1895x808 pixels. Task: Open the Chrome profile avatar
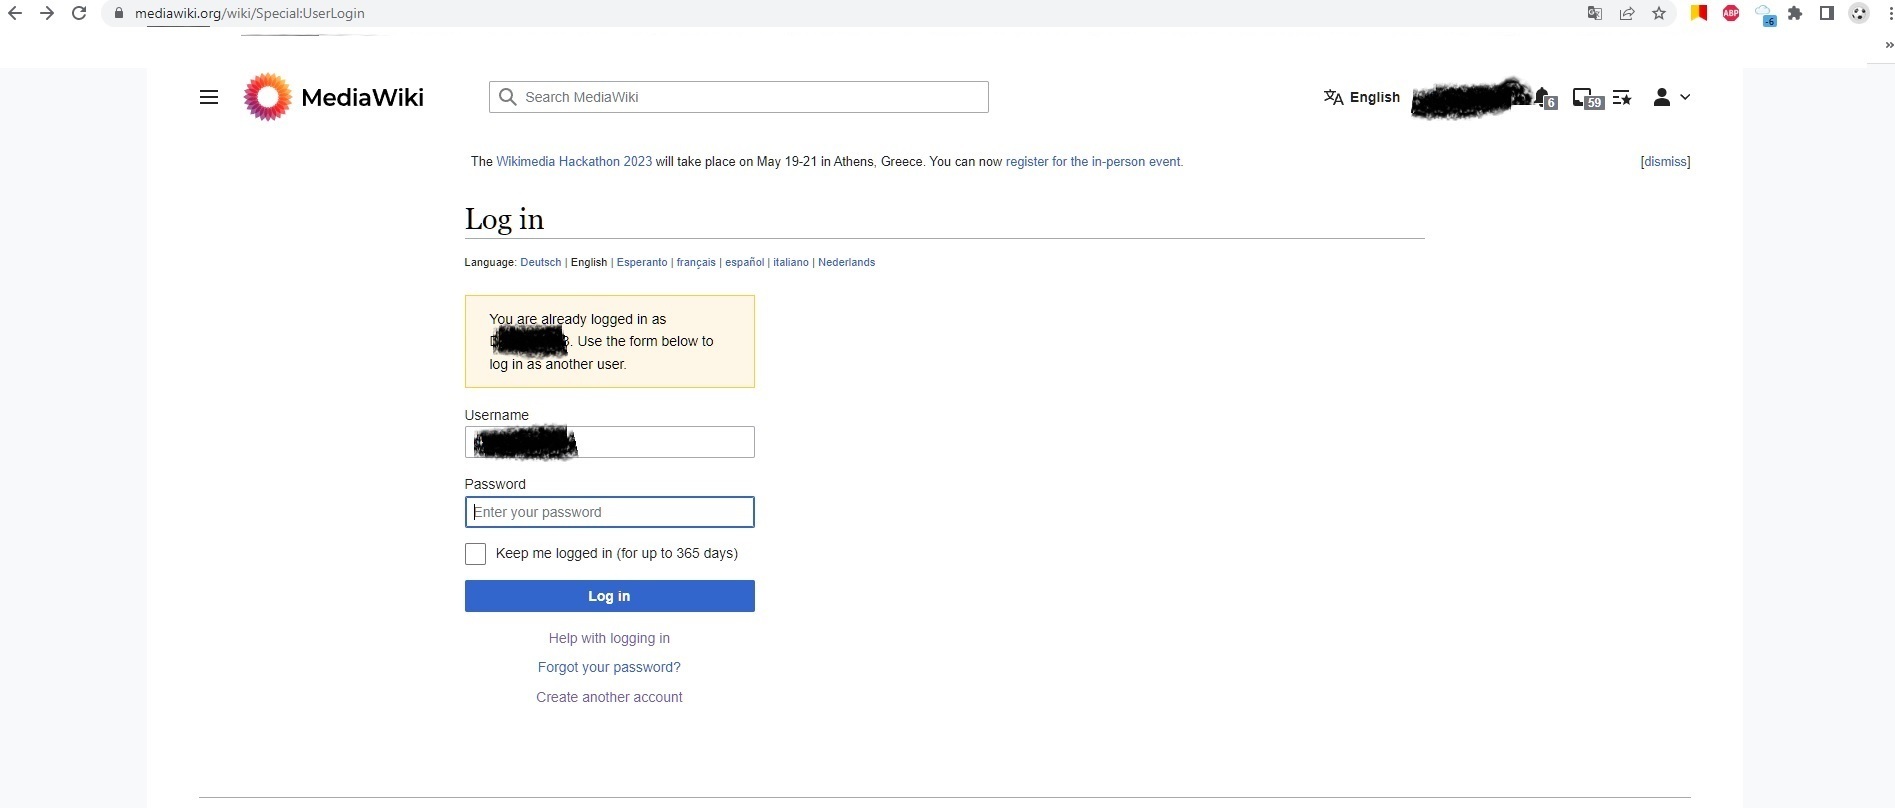(x=1859, y=13)
